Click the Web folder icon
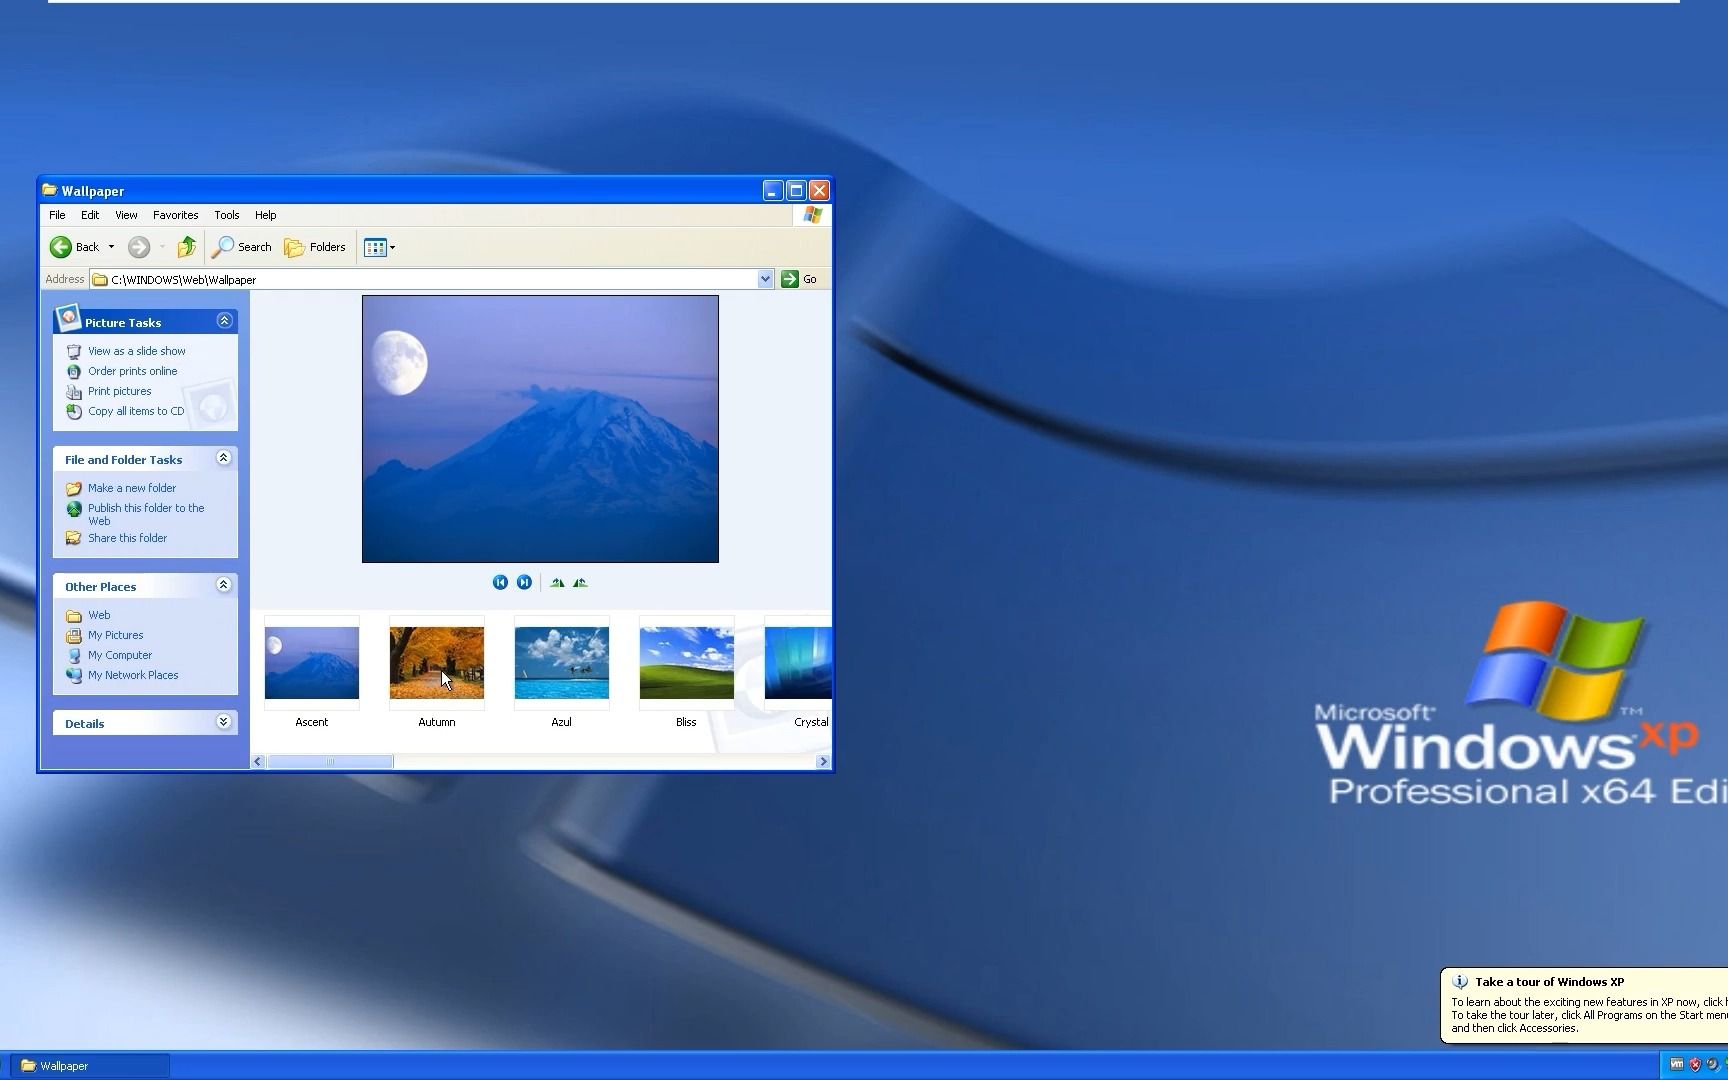 point(73,615)
